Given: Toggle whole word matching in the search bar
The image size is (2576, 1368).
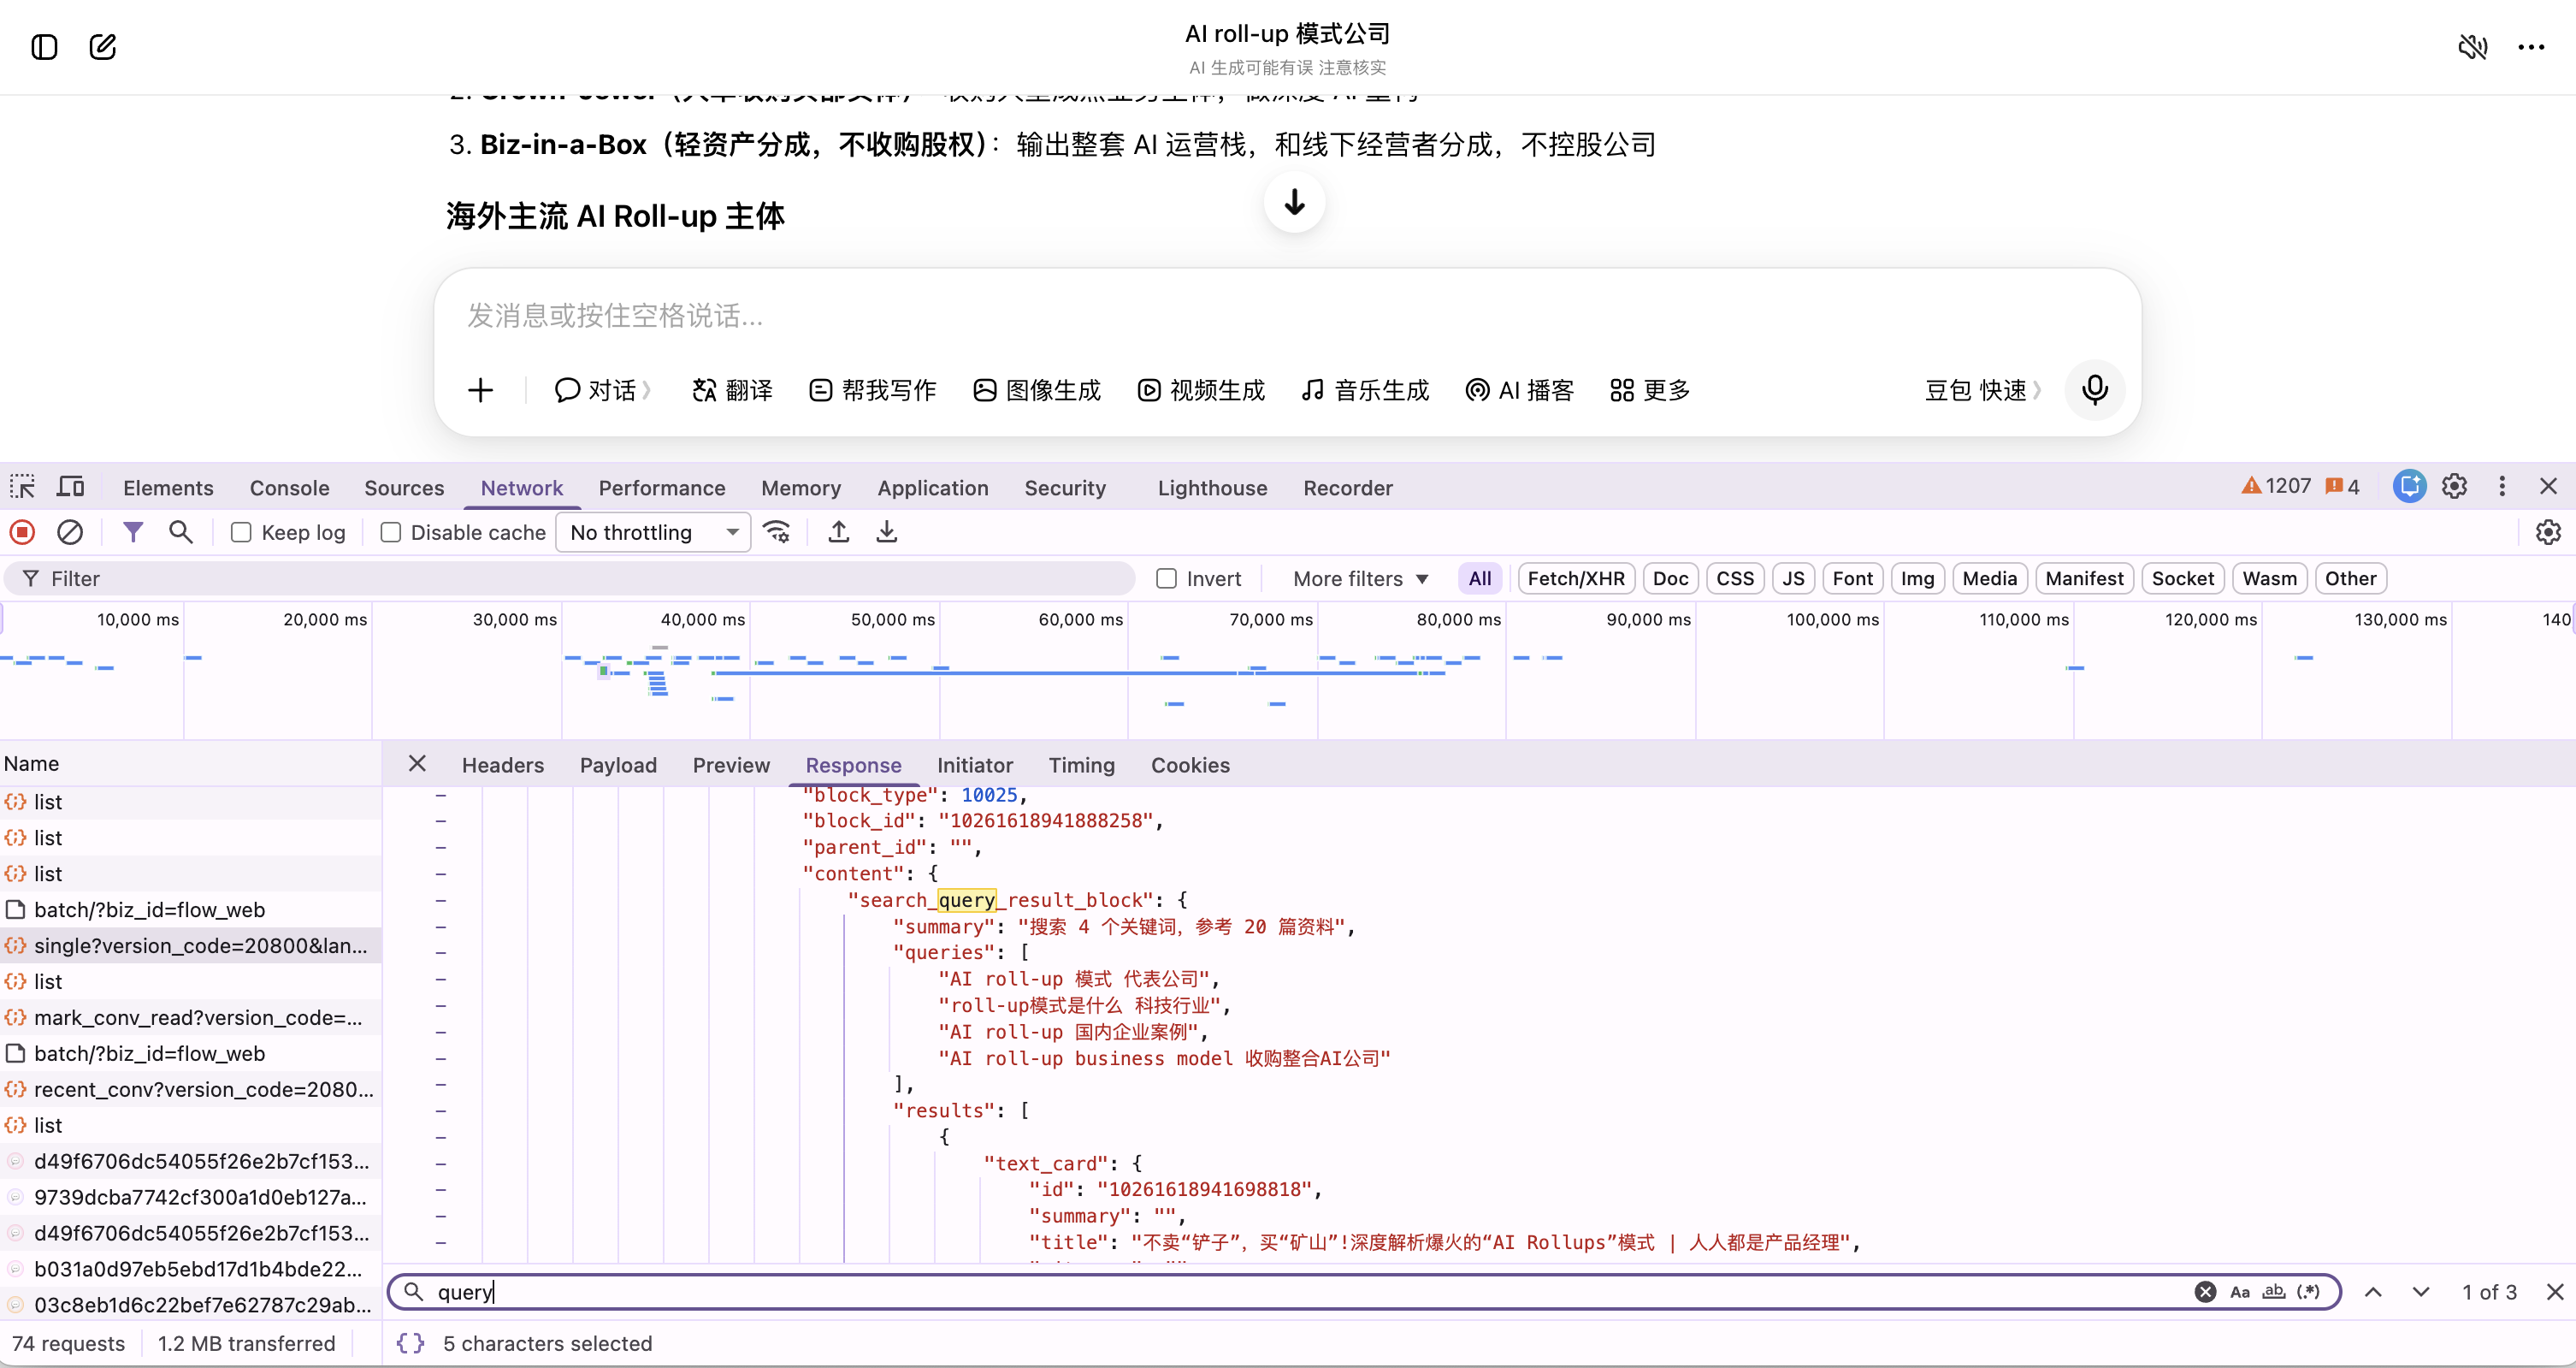Looking at the screenshot, I should click(2273, 1292).
